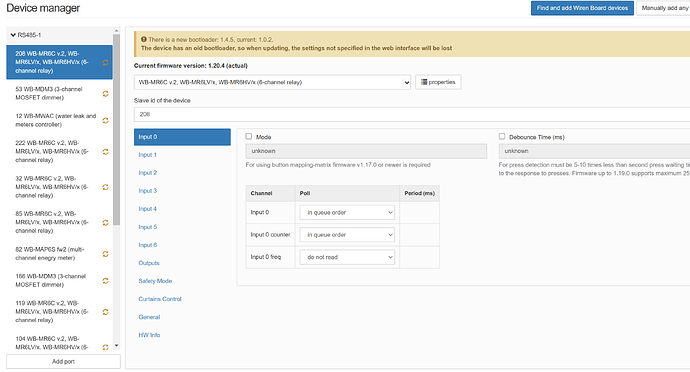Open the General tab
This screenshot has height=372, width=690.
(x=149, y=317)
